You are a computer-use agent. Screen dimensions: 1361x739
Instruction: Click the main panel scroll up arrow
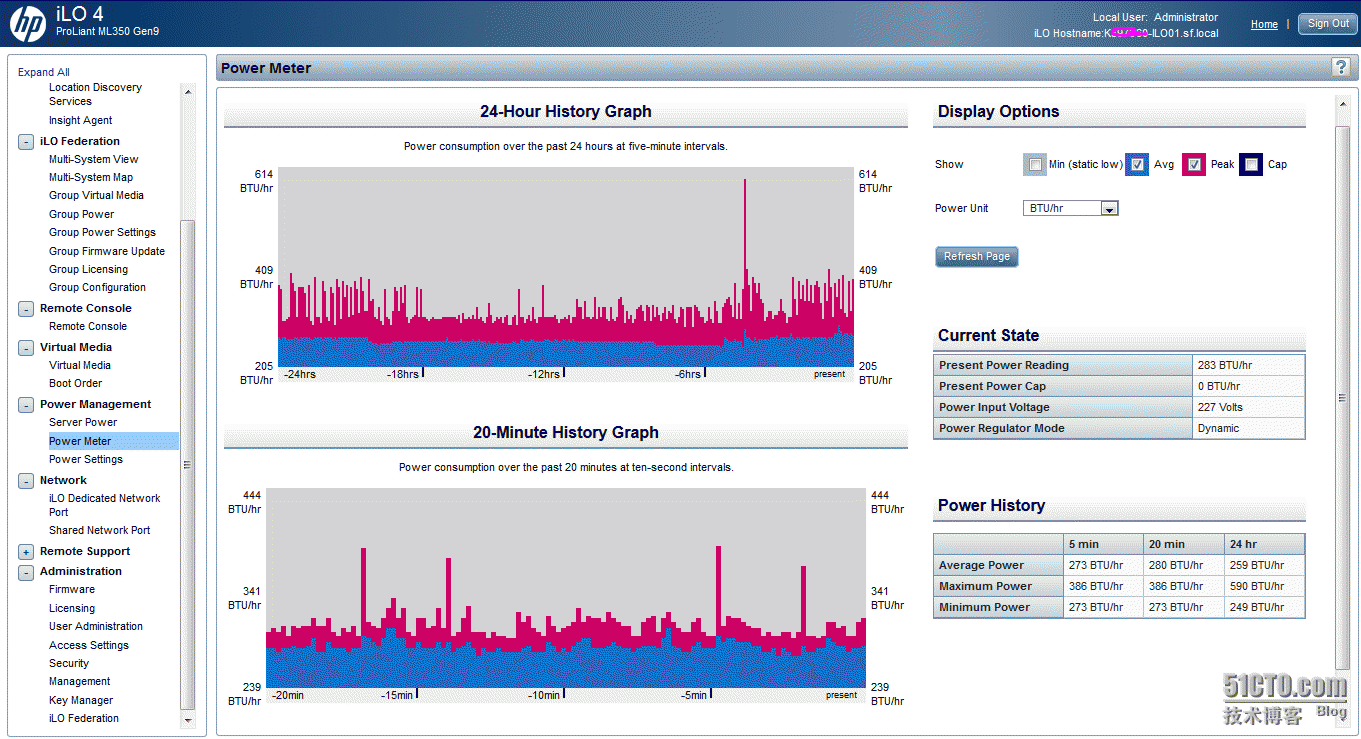[x=1342, y=102]
